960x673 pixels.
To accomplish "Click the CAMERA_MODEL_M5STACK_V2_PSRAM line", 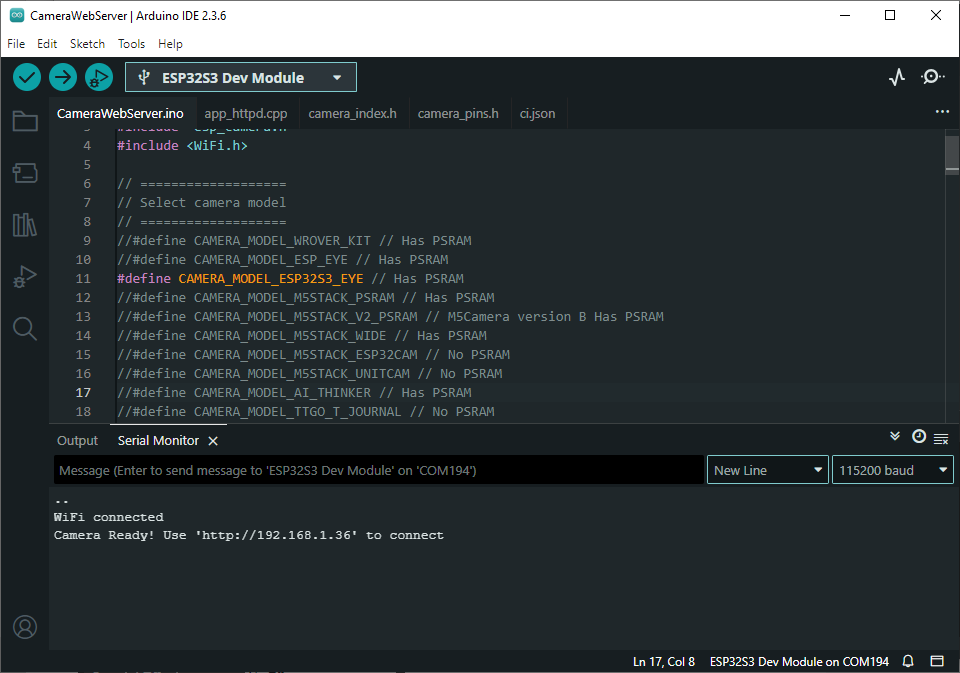I will [391, 317].
